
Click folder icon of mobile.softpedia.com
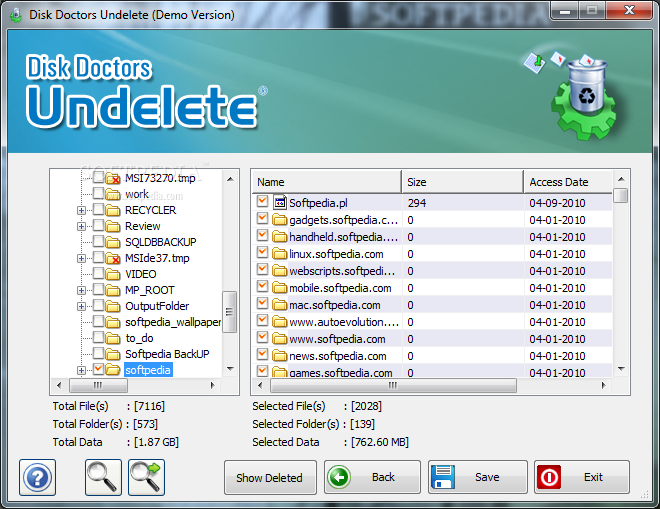tap(279, 288)
